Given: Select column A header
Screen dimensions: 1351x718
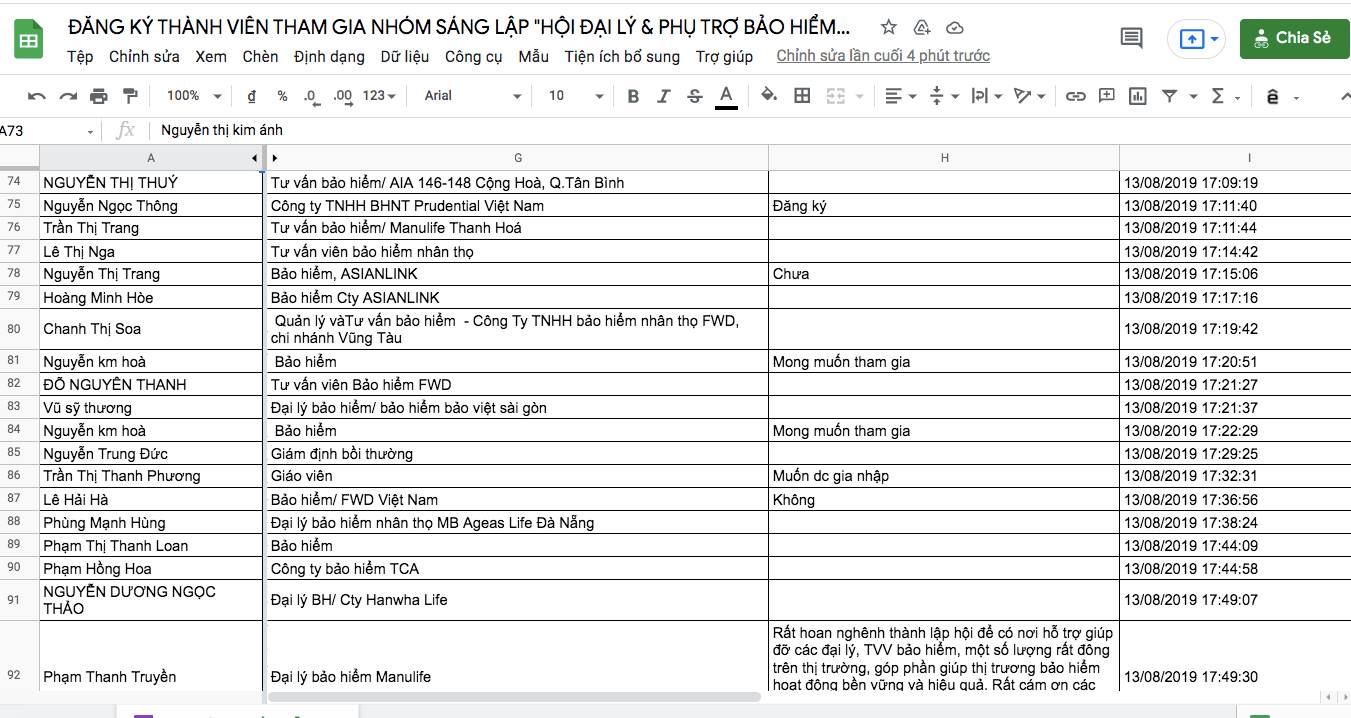Looking at the screenshot, I should pos(151,158).
